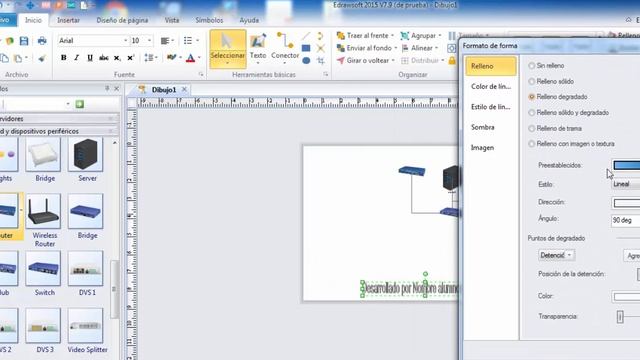Switch to the Insertar ribbon tab
640x360 pixels.
tap(69, 20)
